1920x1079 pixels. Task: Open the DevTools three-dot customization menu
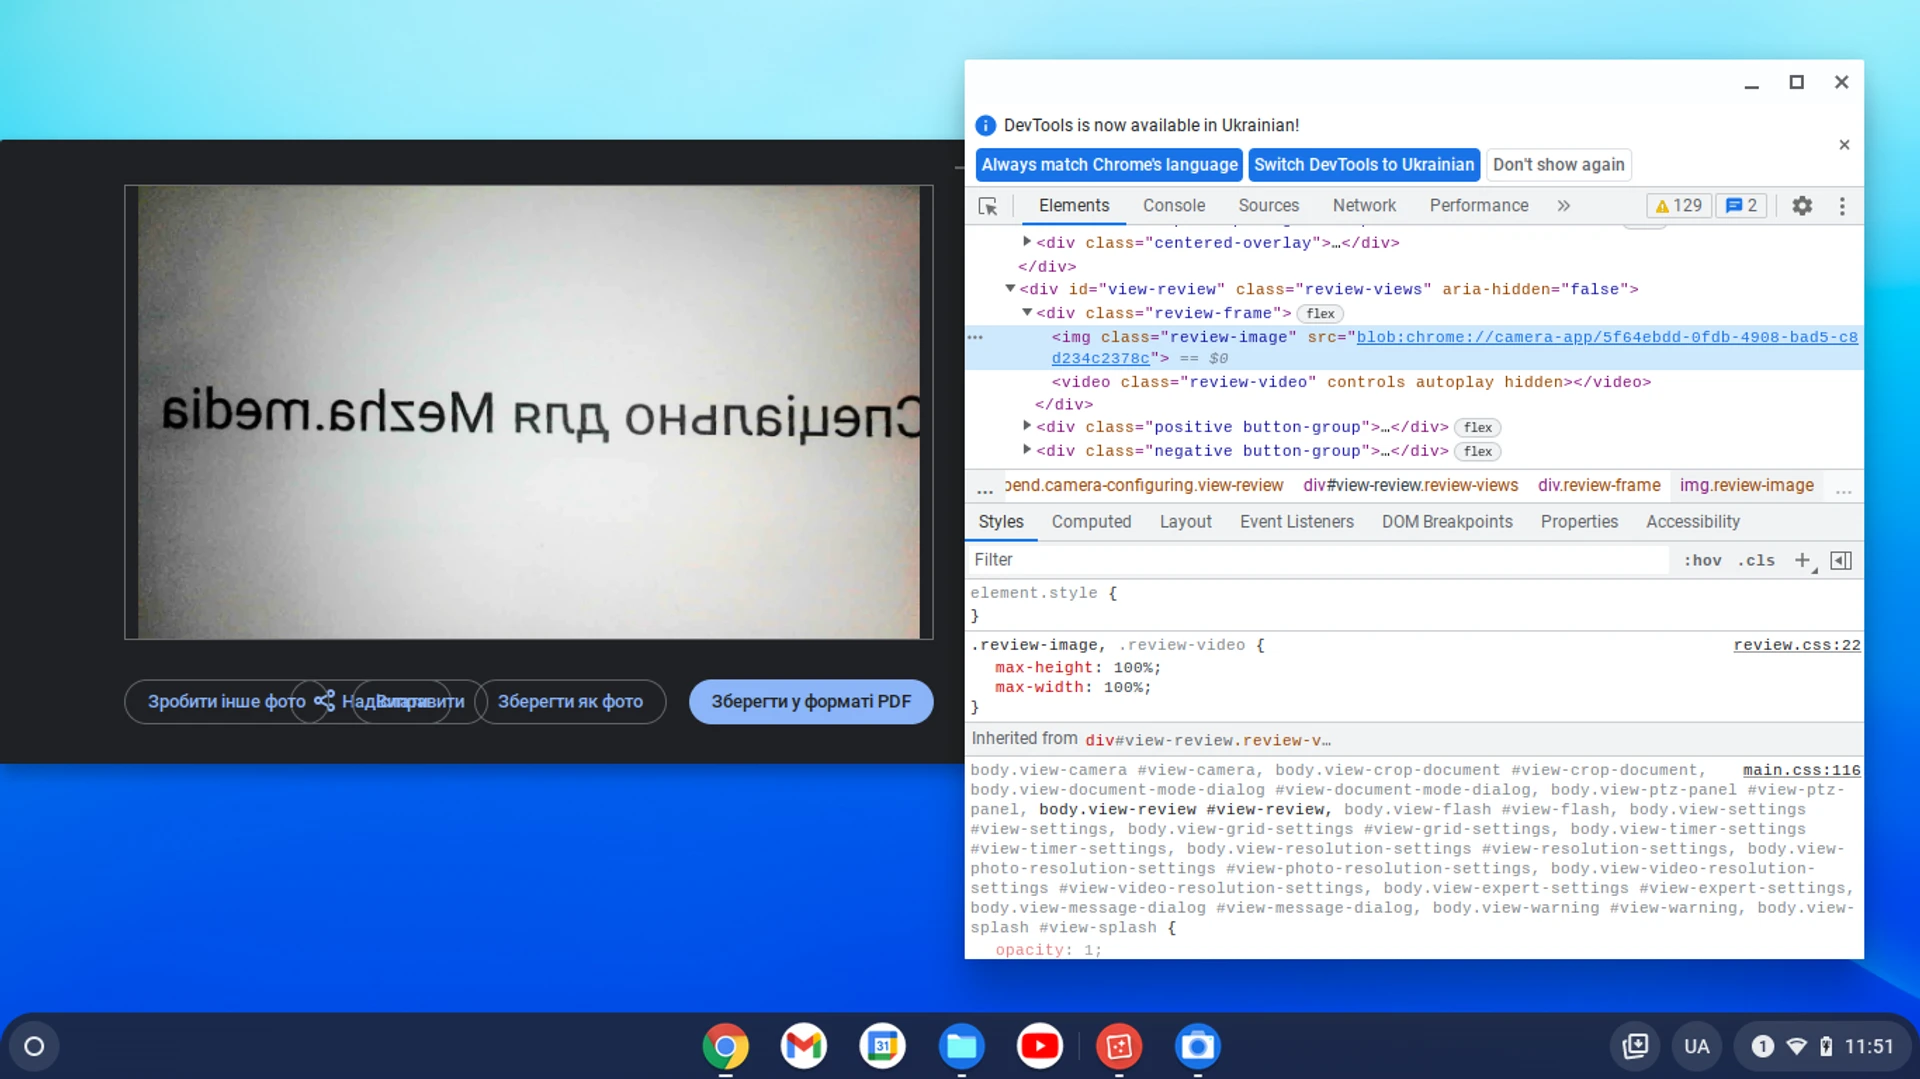[1843, 206]
